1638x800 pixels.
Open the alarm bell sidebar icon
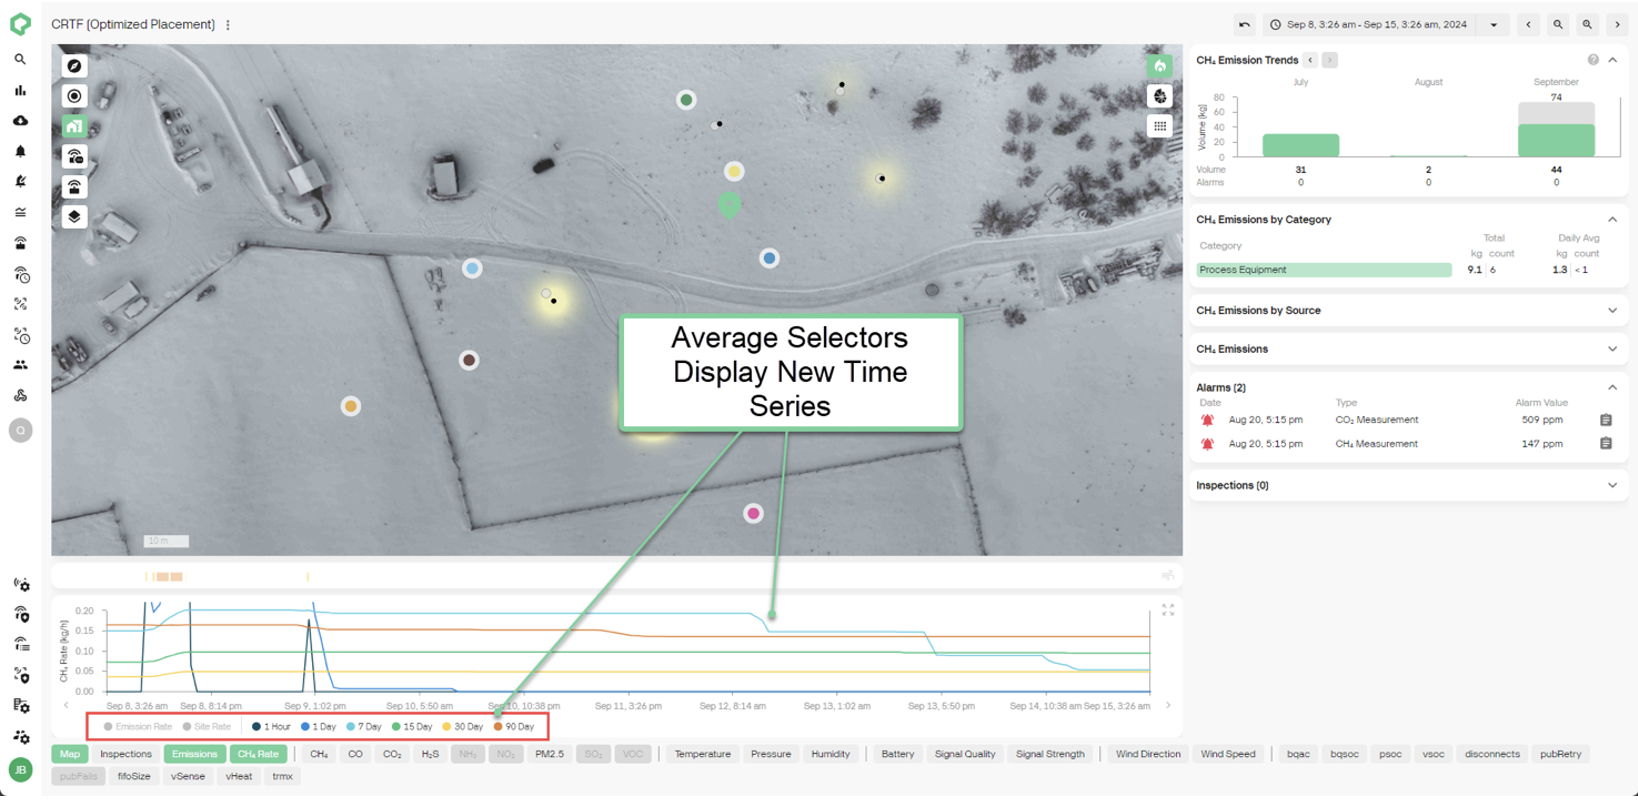pos(20,152)
